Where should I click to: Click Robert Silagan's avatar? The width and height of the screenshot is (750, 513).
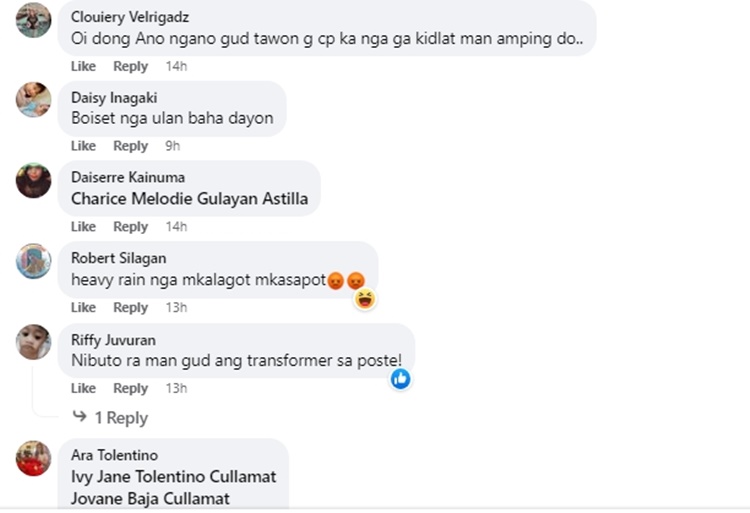(34, 261)
